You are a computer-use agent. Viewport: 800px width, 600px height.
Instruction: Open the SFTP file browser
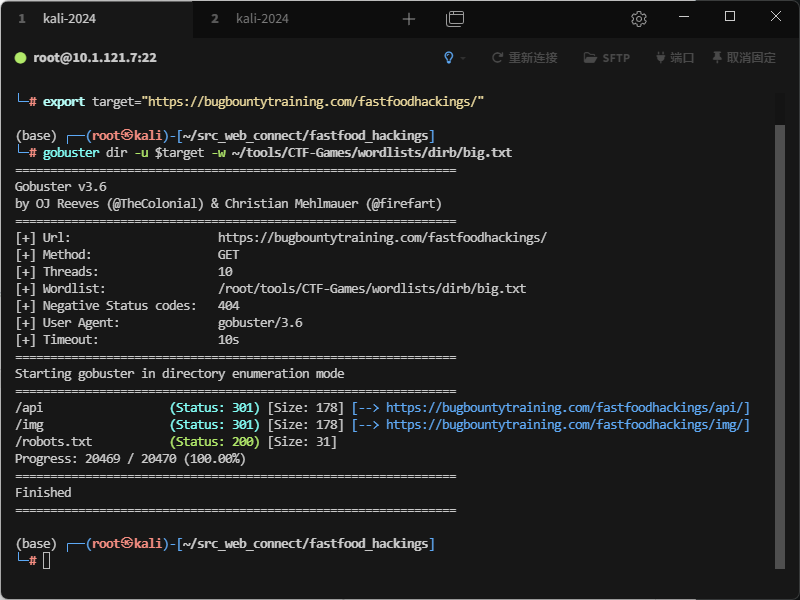click(x=607, y=58)
